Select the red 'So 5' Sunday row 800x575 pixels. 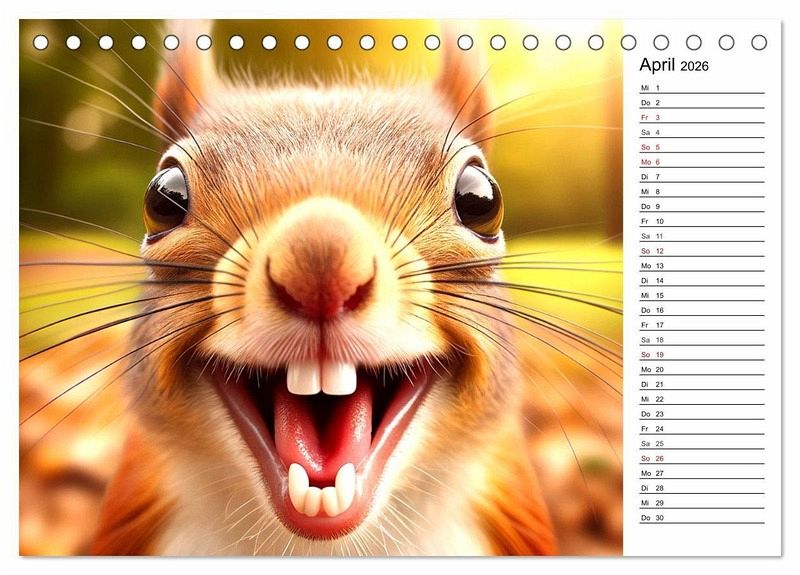702,147
